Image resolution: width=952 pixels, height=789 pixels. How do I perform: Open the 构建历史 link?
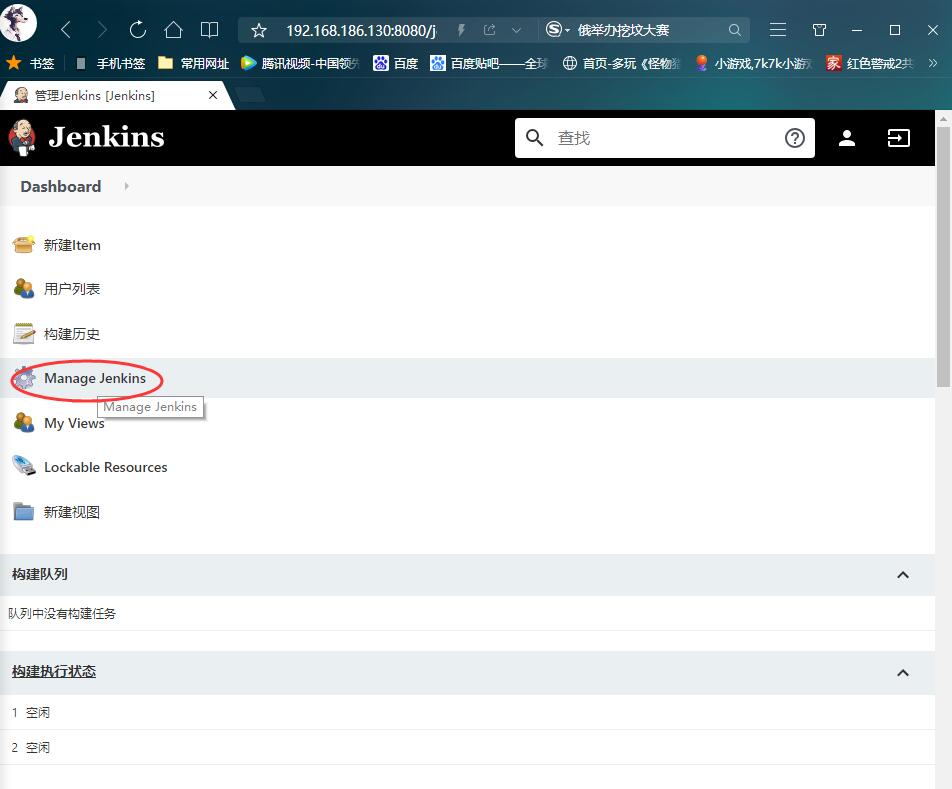72,334
